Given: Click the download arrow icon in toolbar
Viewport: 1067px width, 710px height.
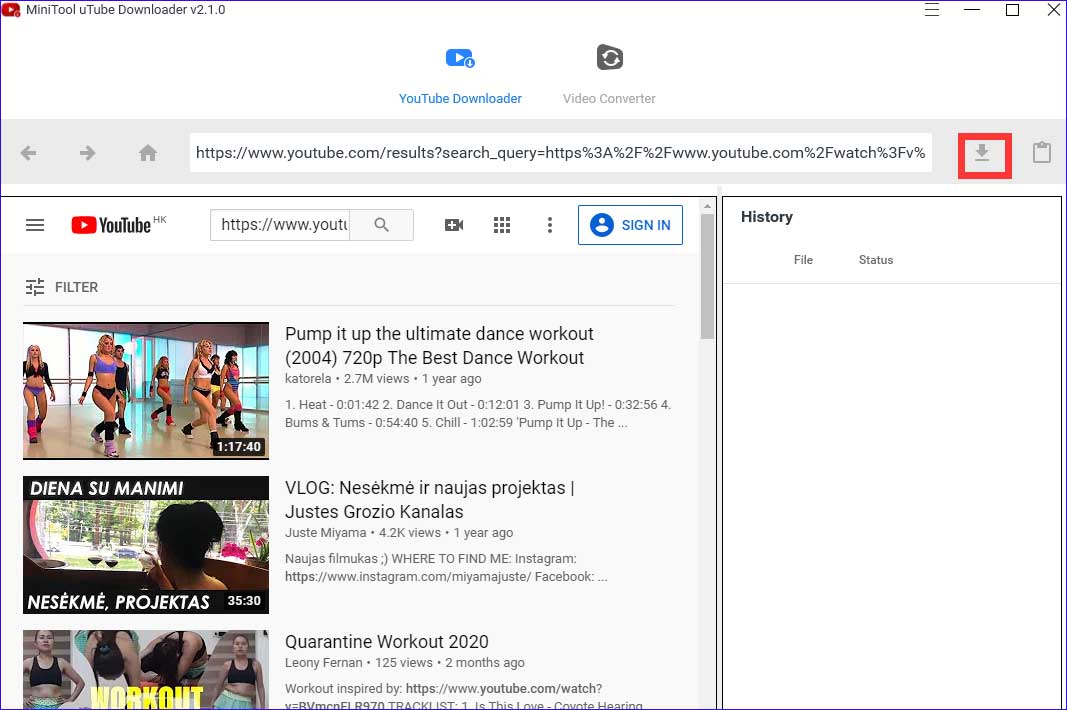Looking at the screenshot, I should [x=982, y=152].
